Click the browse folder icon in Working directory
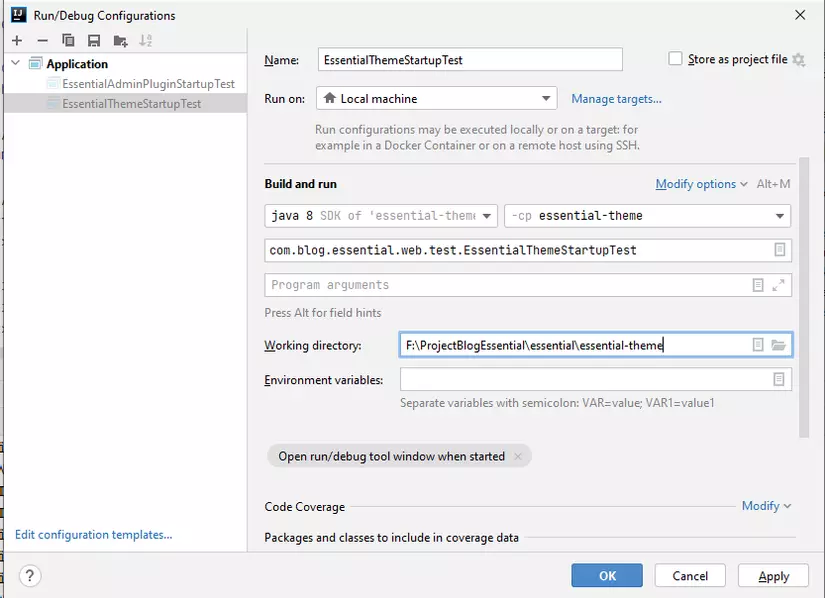 point(778,345)
